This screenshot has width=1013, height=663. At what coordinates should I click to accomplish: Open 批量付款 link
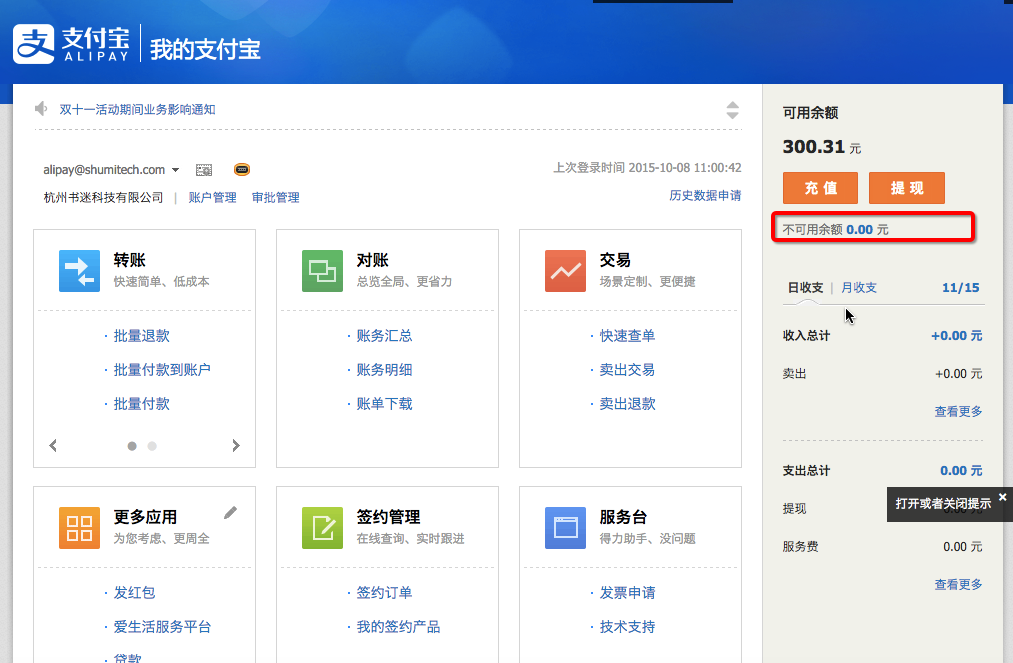[x=141, y=404]
